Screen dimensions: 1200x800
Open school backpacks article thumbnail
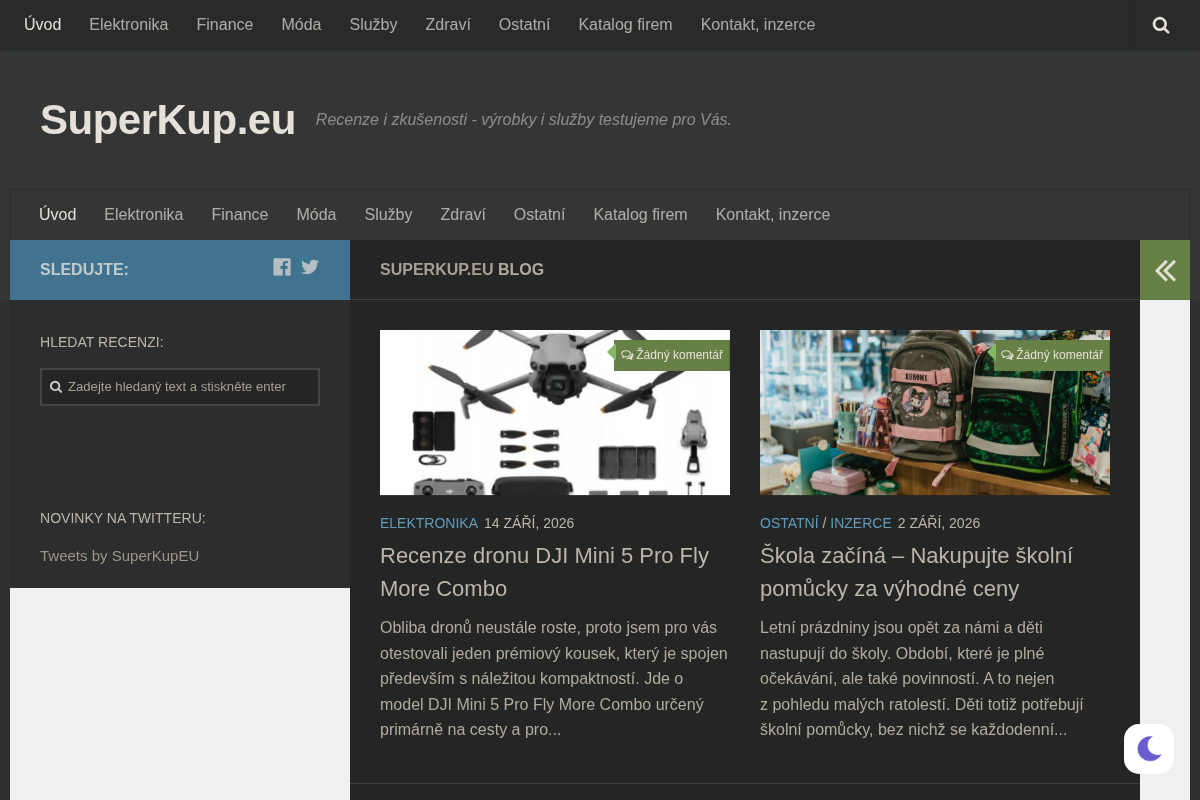click(x=935, y=412)
